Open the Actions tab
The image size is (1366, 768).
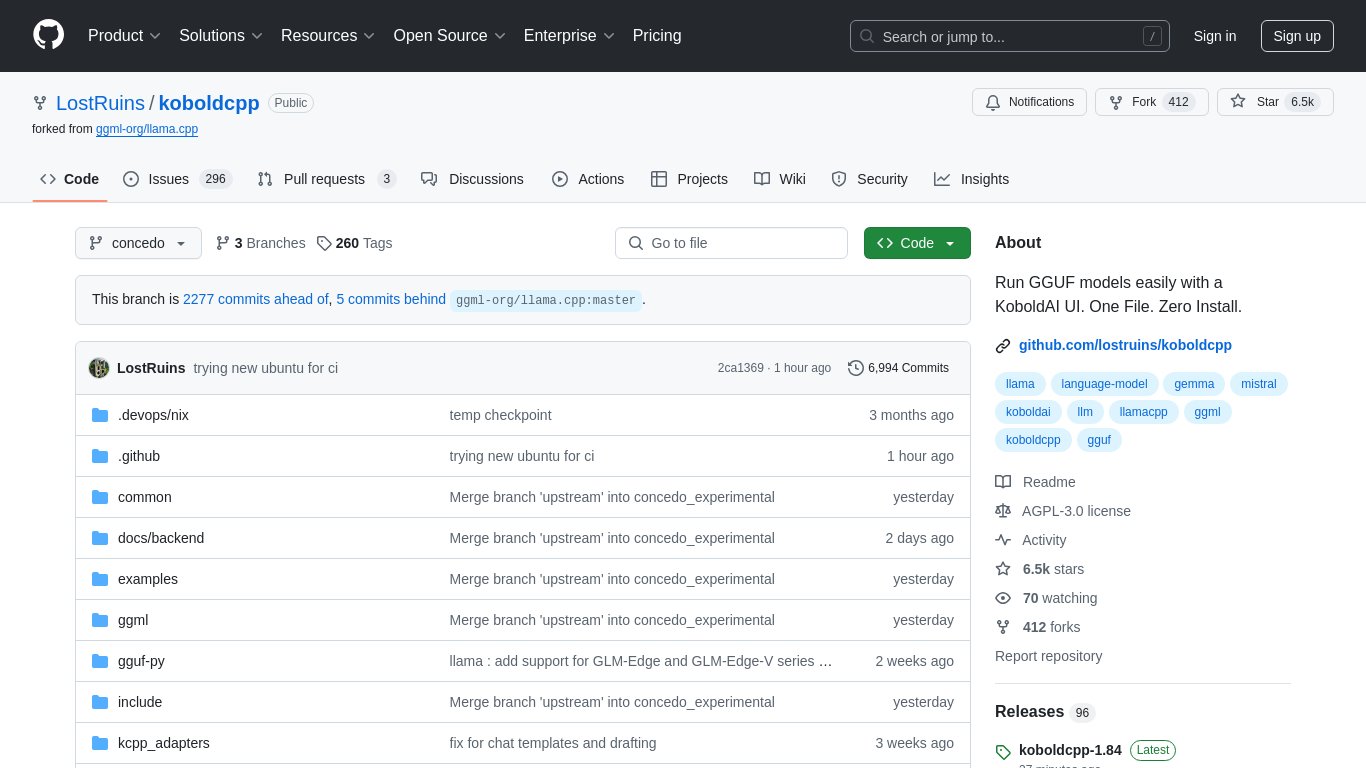point(588,179)
